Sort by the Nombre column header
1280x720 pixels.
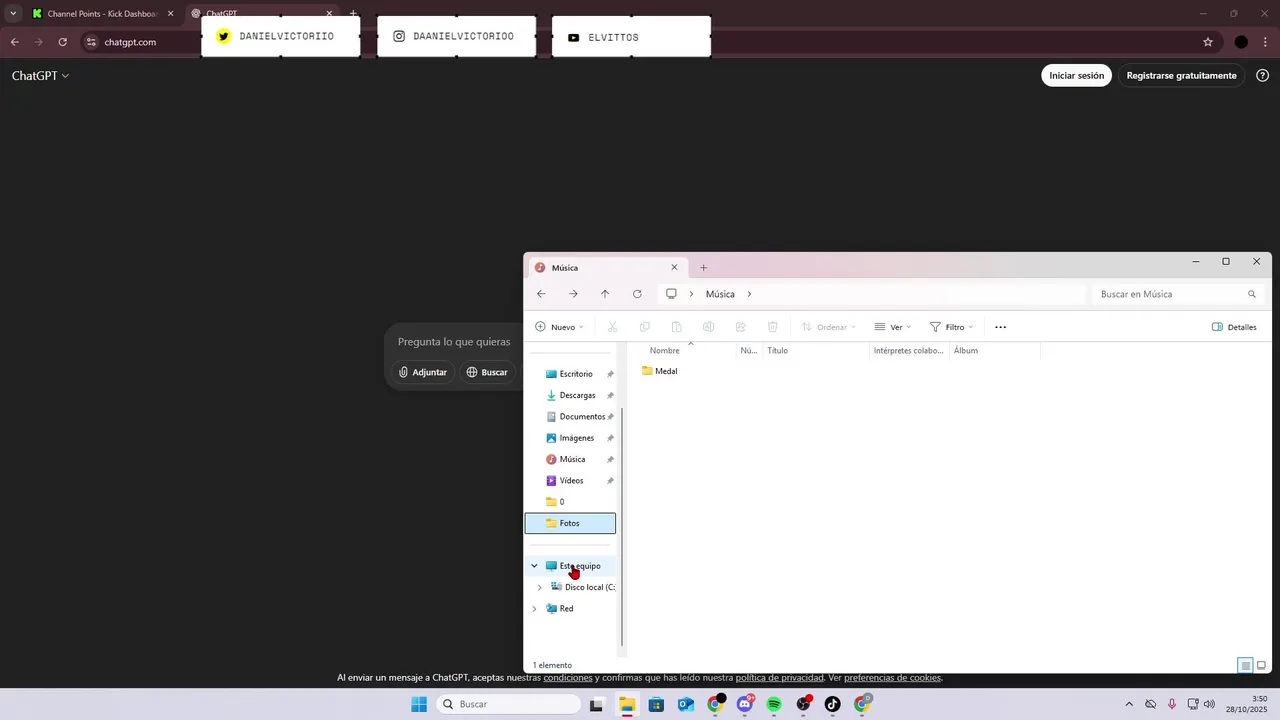[x=664, y=350]
